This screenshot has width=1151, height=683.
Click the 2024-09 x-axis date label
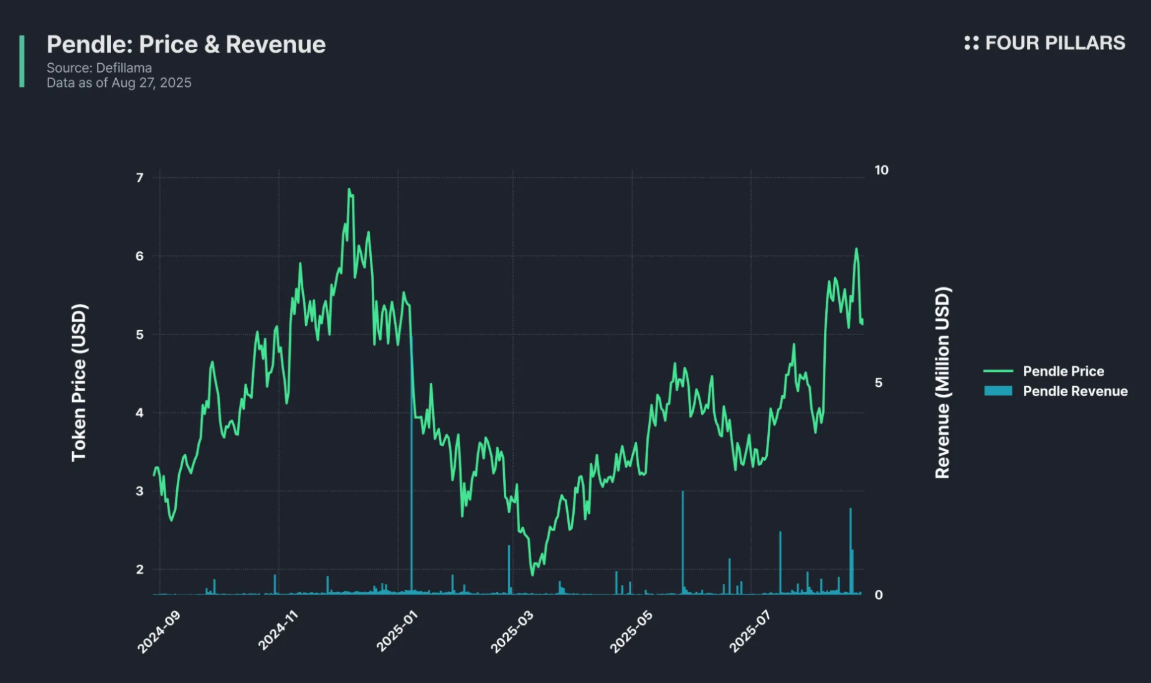coord(160,632)
